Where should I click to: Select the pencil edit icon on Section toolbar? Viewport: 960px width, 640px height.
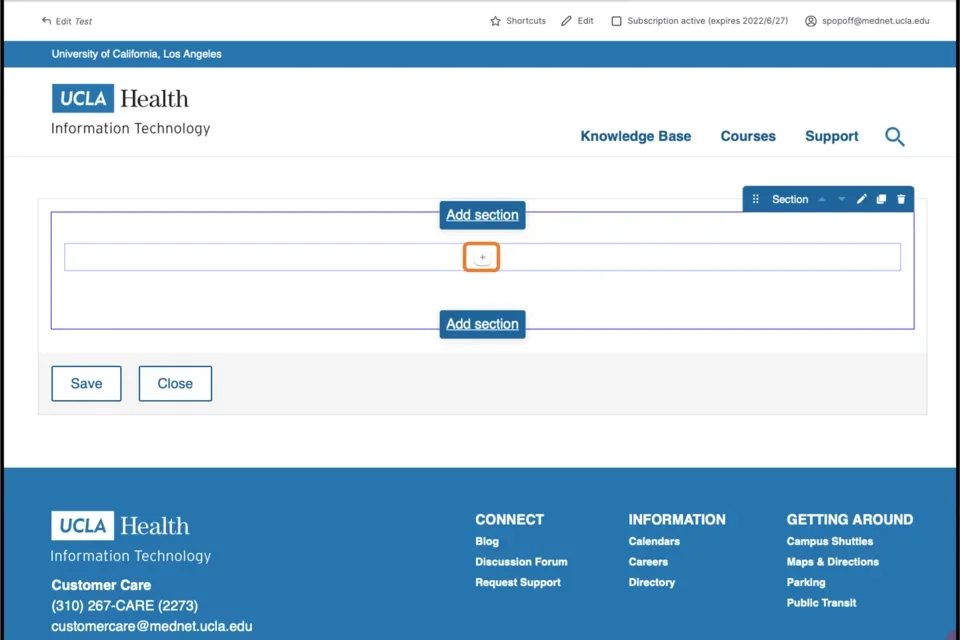(861, 199)
